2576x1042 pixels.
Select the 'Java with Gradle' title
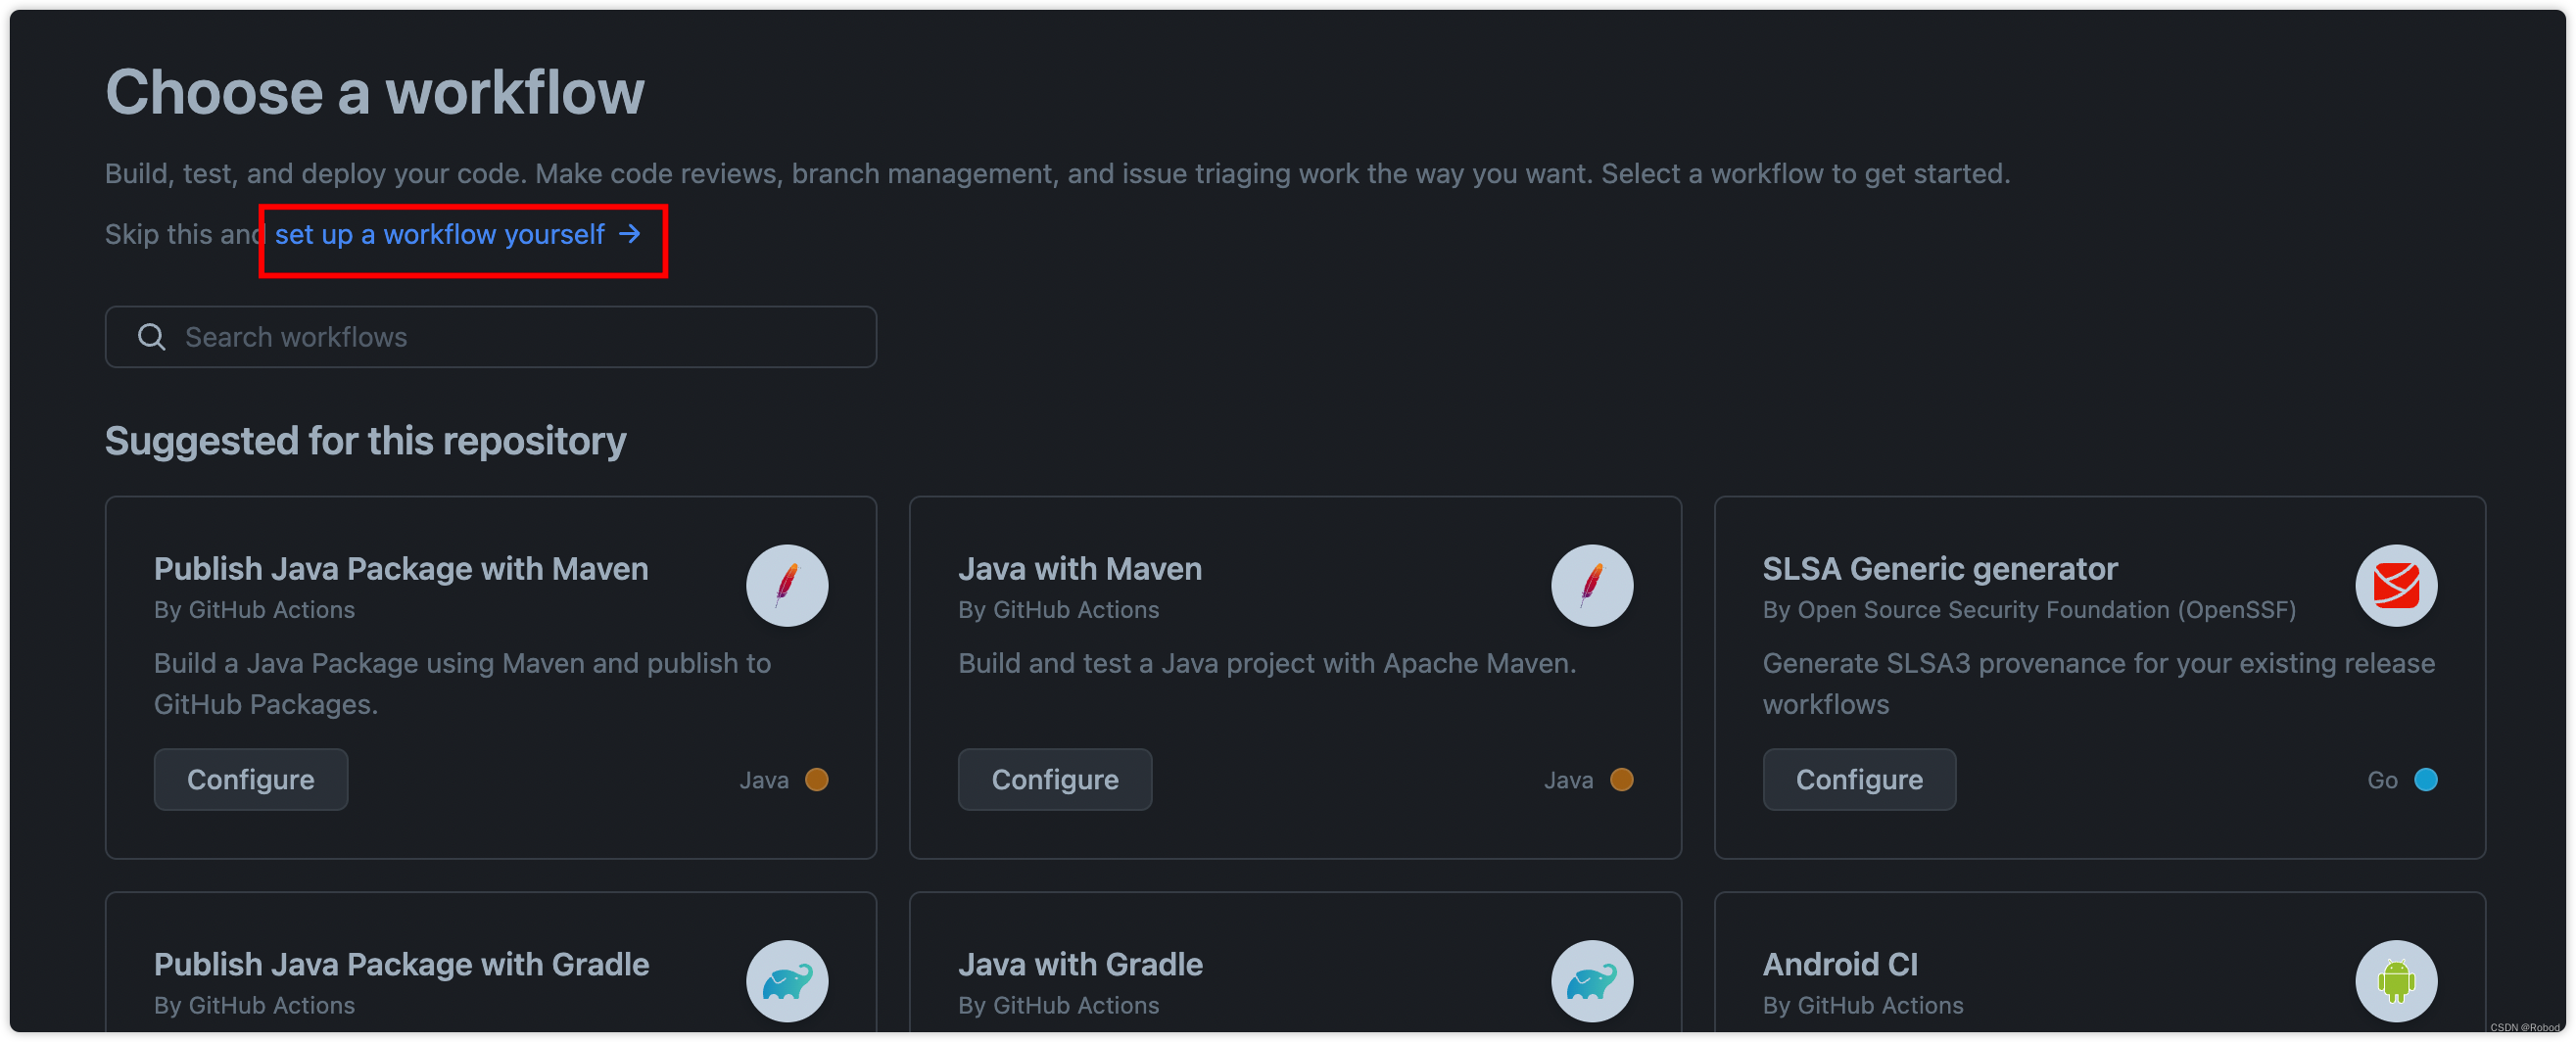coord(1080,964)
